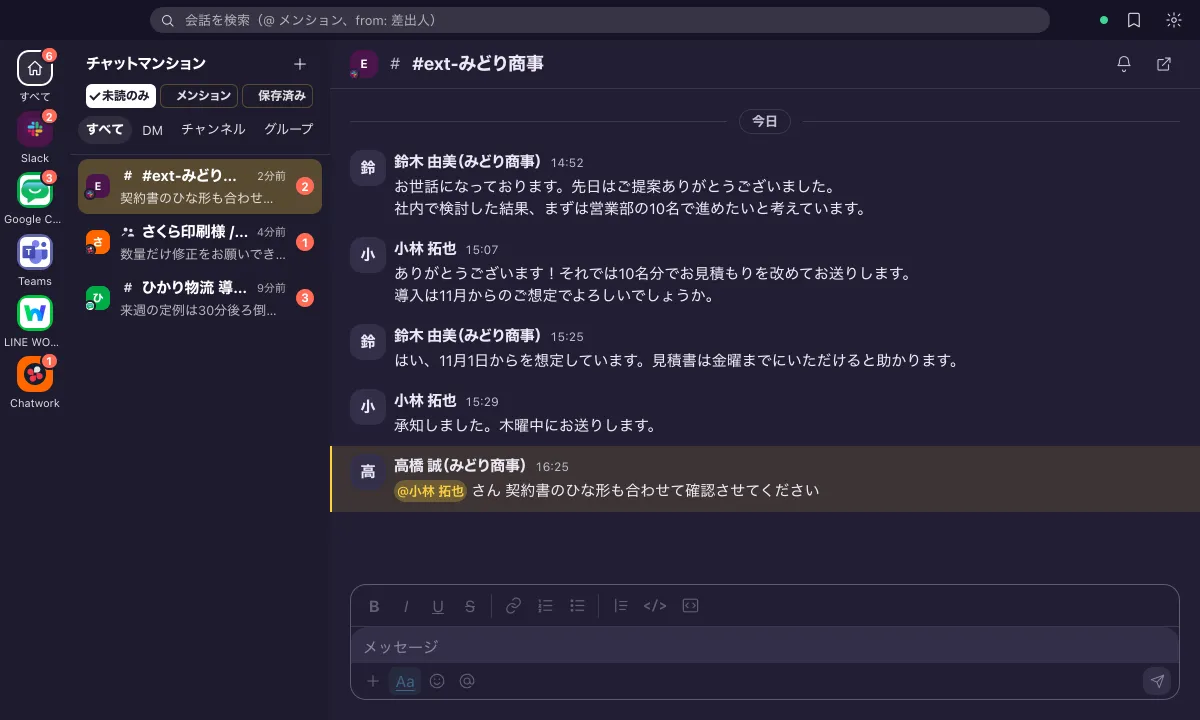Open the LINE WORKS service icon
Viewport: 1200px width, 720px height.
point(35,313)
